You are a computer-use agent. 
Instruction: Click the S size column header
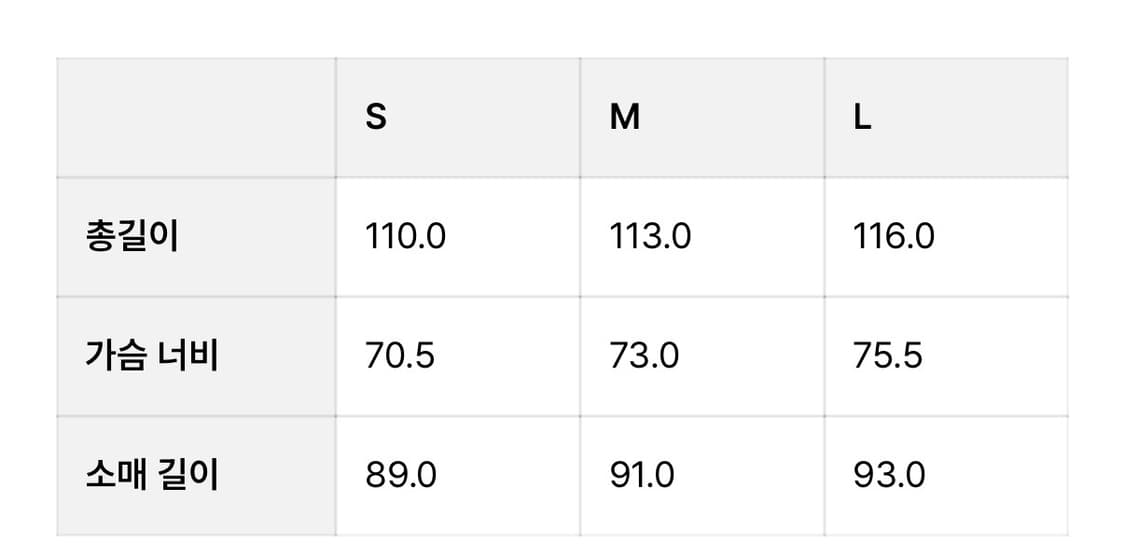[376, 118]
